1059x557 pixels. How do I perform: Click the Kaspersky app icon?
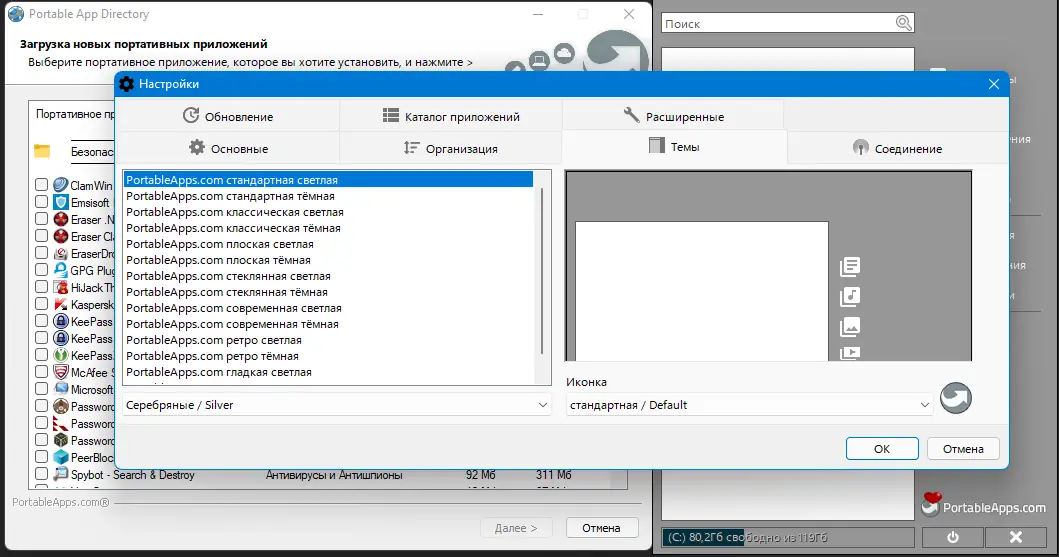click(61, 304)
